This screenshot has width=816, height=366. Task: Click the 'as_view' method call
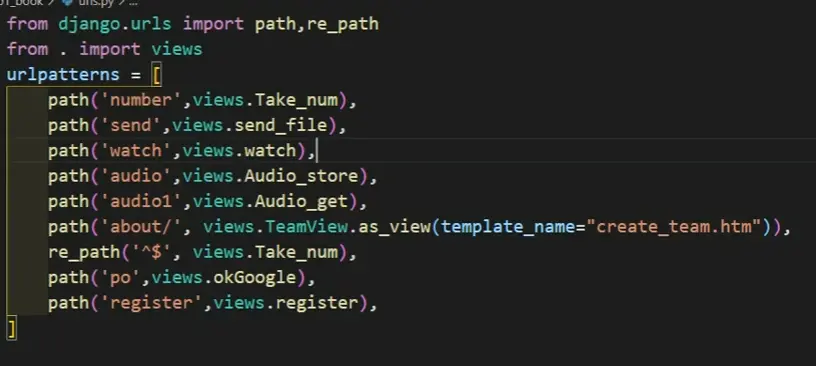[x=394, y=227]
